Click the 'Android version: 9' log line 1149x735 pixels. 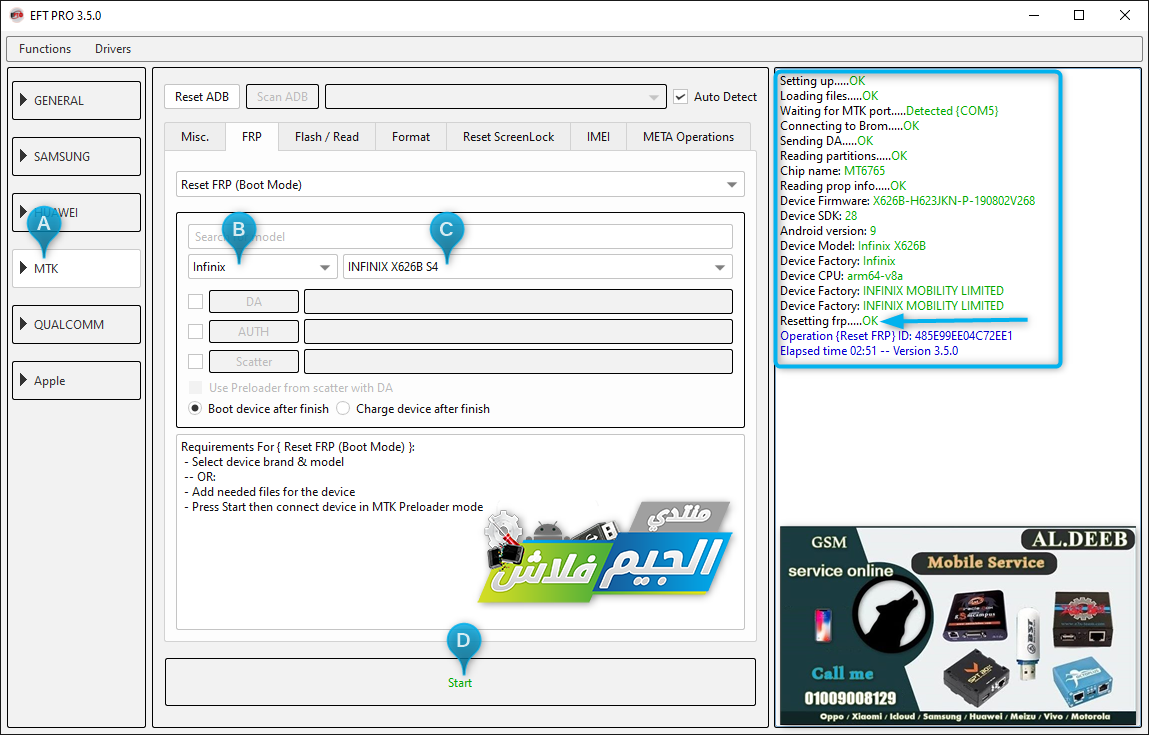click(828, 231)
